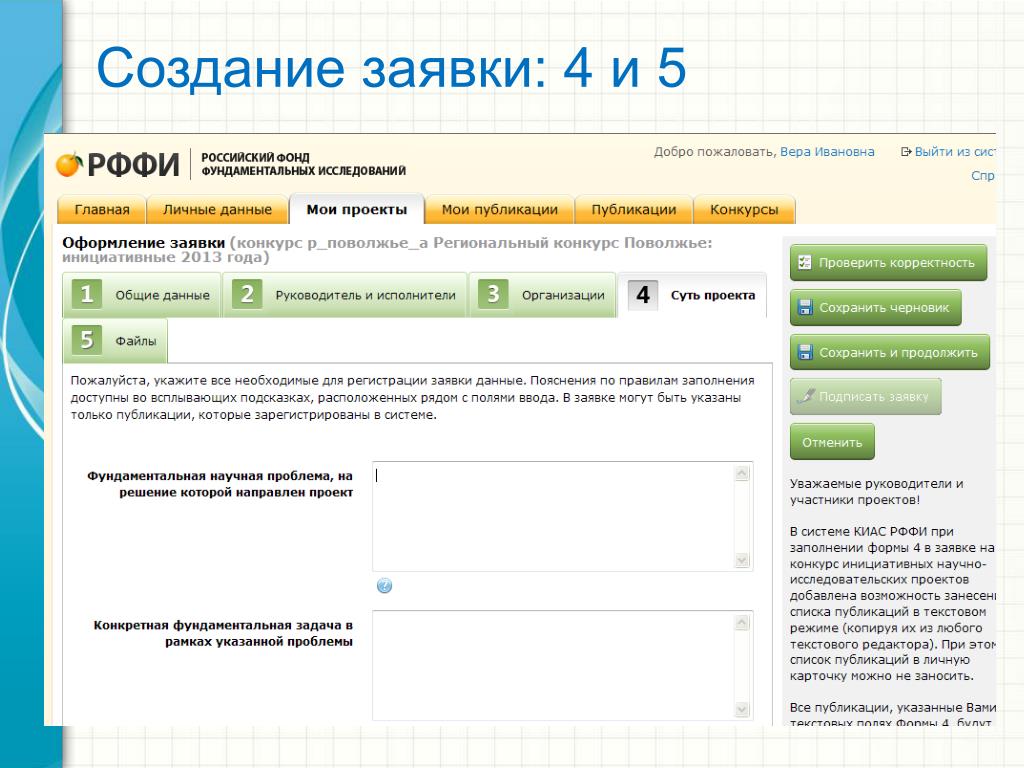This screenshot has width=1024, height=768.
Task: Click the RFFI orange logo icon
Action: (69, 164)
